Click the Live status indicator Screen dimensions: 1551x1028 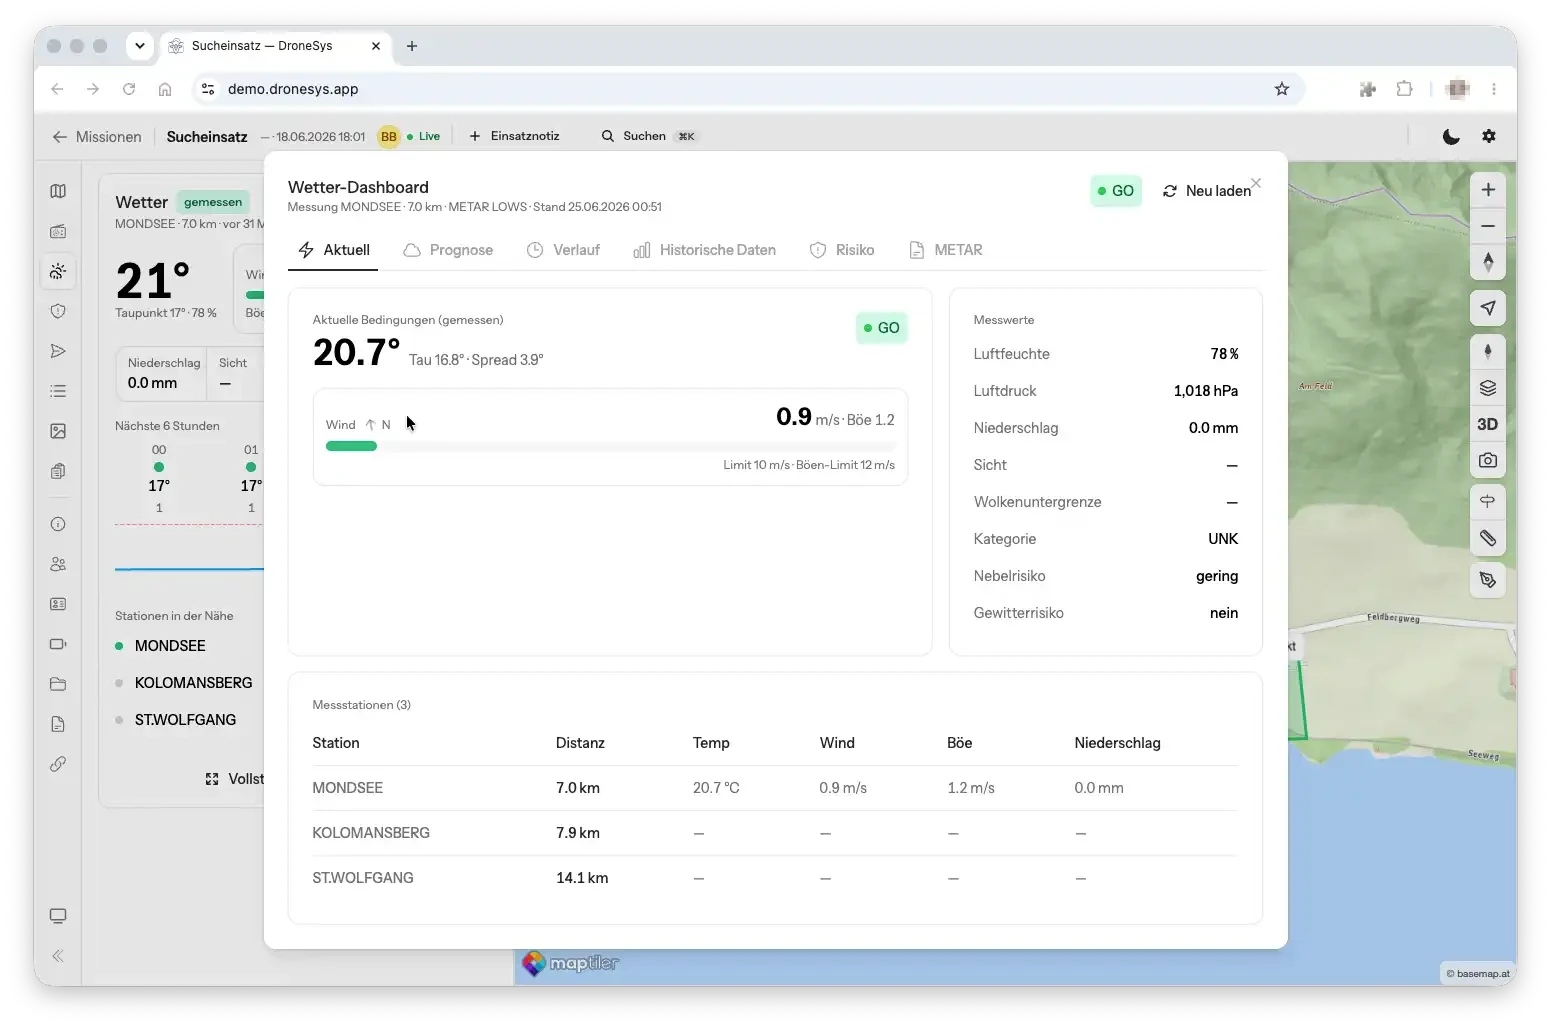[x=424, y=137]
